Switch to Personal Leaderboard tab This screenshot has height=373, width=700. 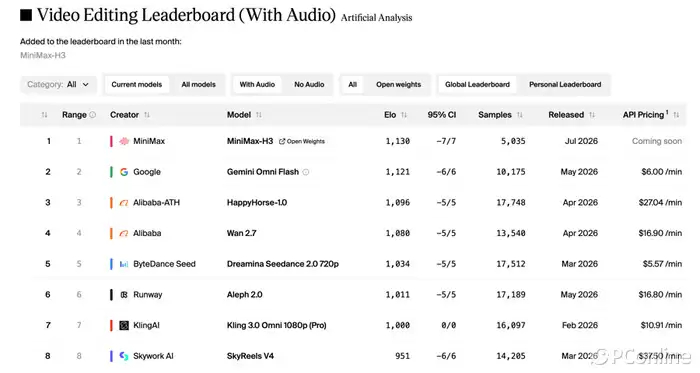(565, 84)
